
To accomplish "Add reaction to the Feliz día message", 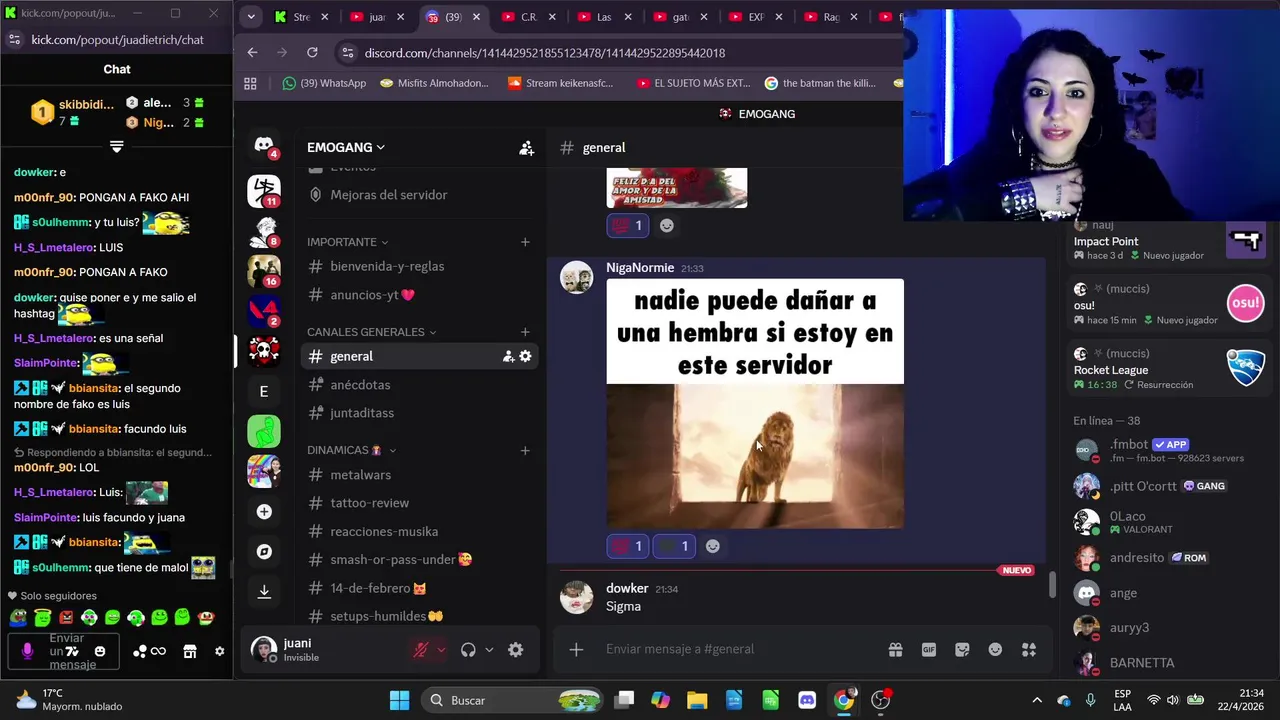I will [x=667, y=226].
